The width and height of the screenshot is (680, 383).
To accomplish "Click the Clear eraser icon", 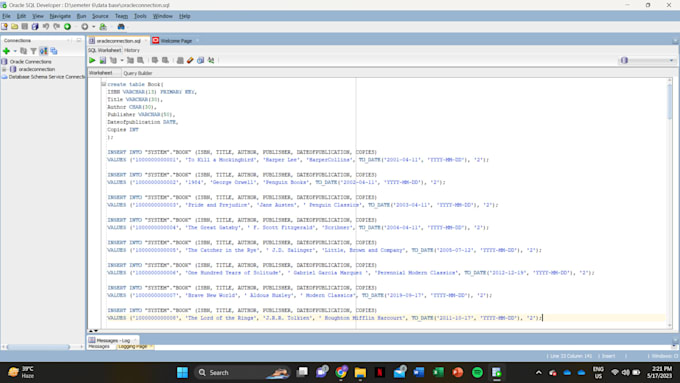I will [190, 60].
